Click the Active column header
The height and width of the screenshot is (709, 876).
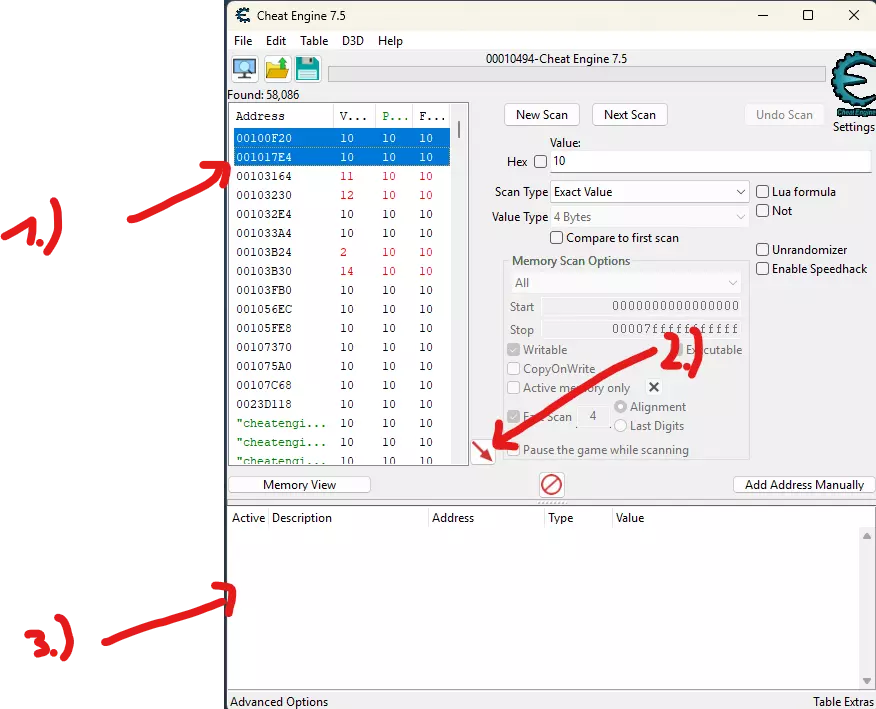point(248,518)
